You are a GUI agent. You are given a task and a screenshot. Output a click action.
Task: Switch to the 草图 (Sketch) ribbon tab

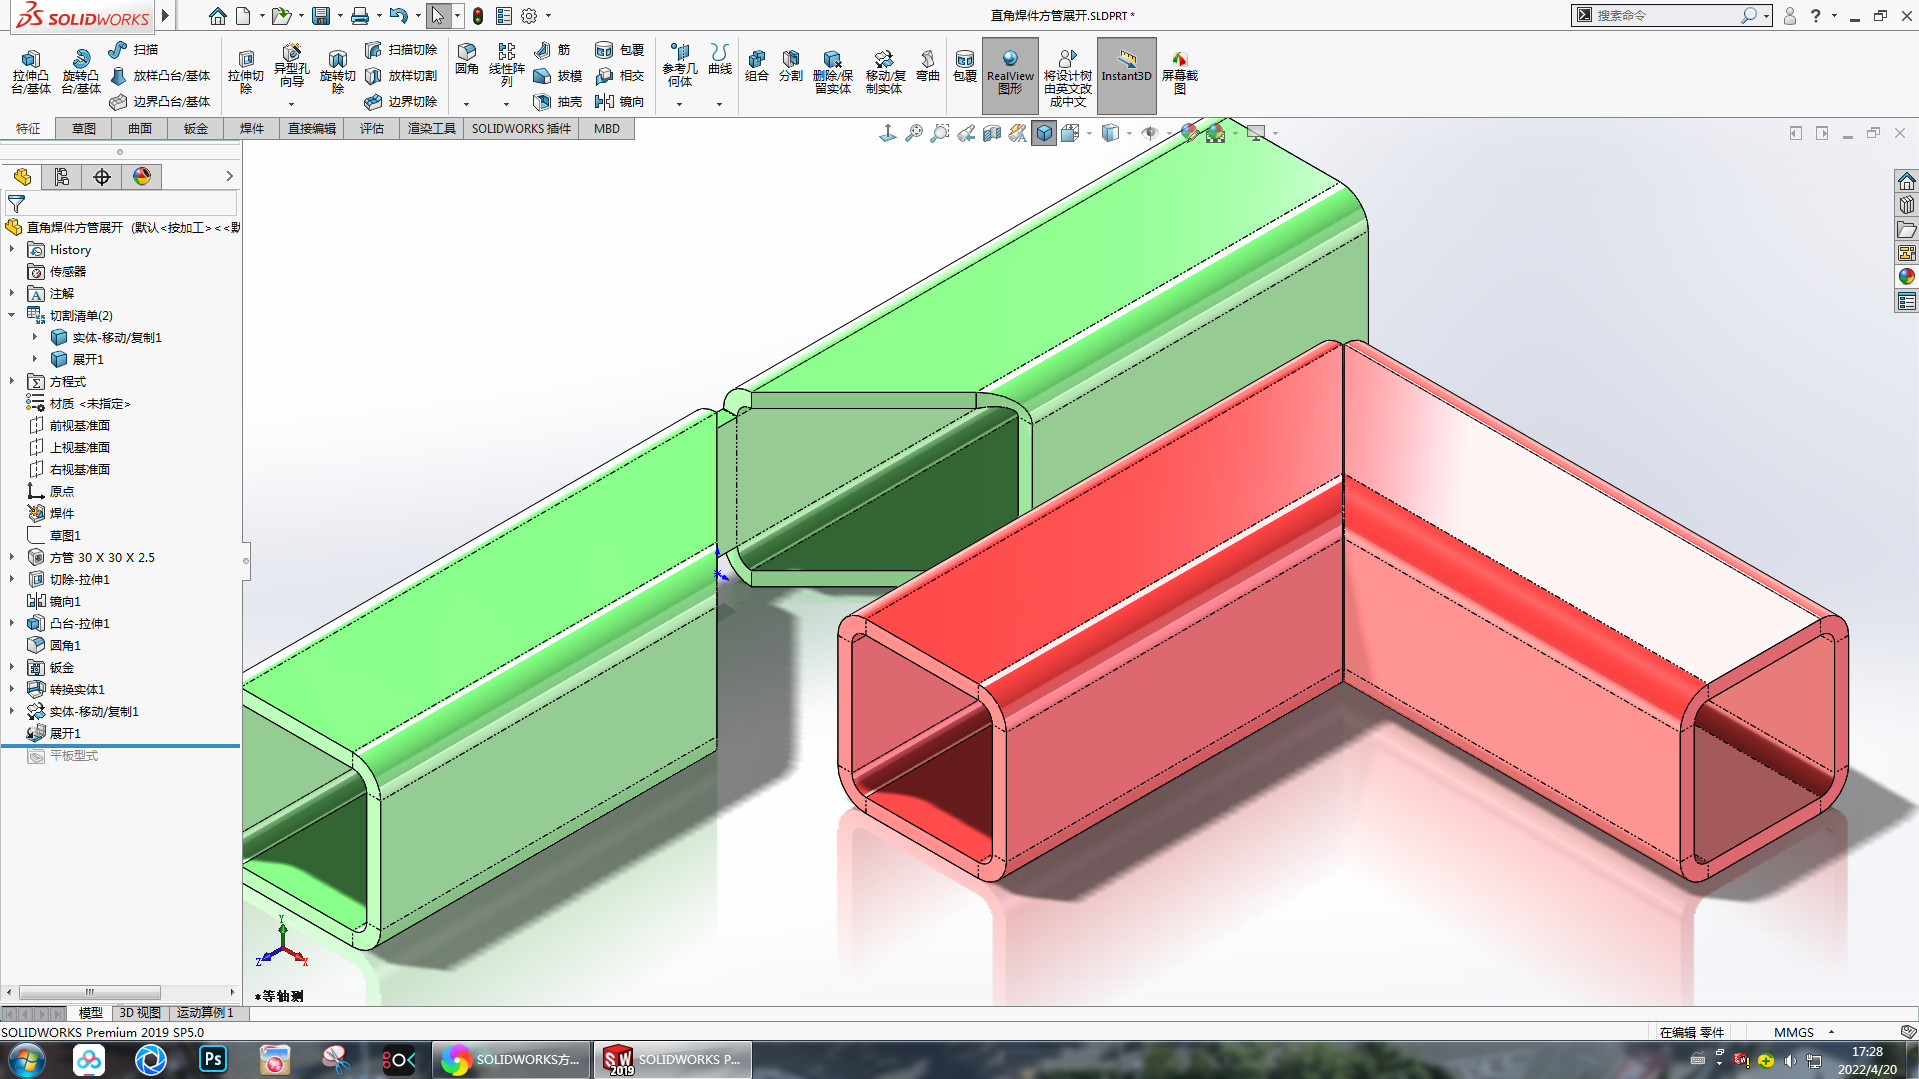[84, 129]
